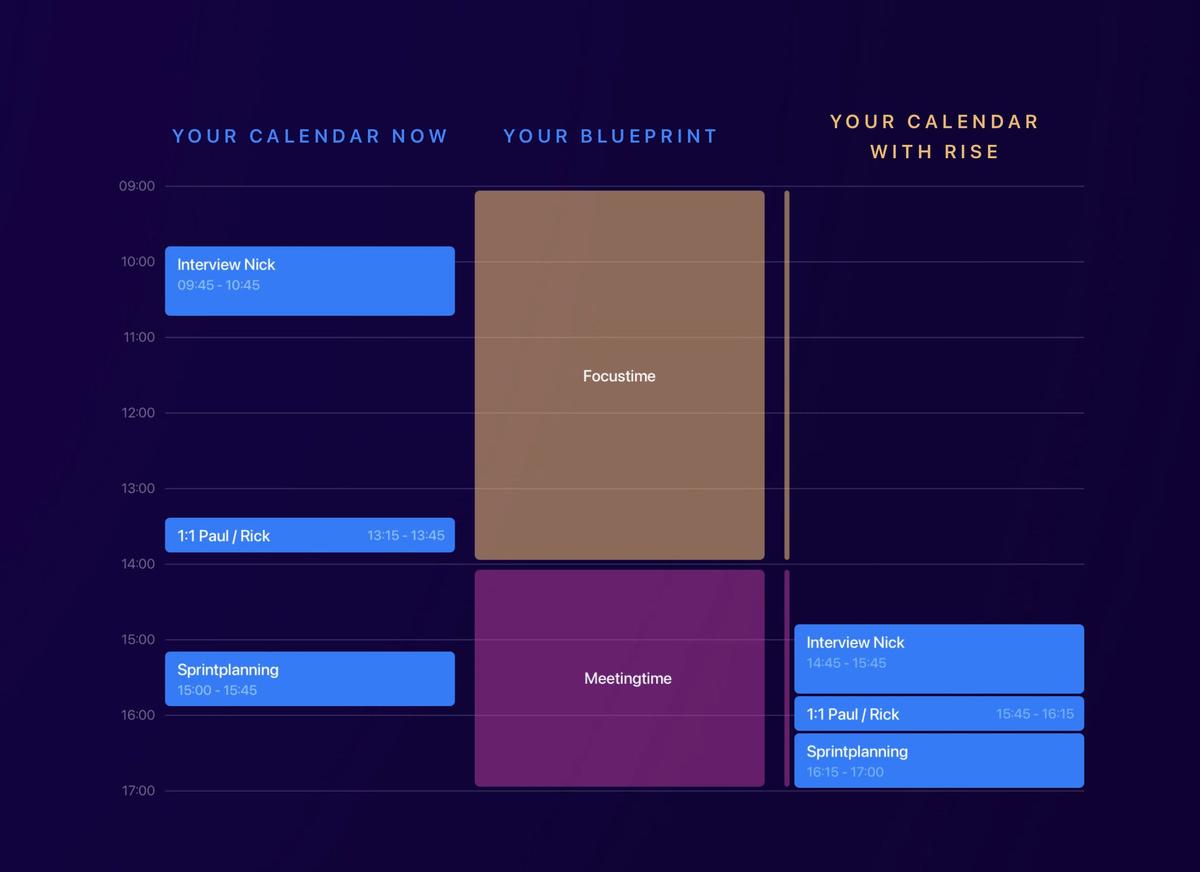Click the tan focus-time indicator bar
Viewport: 1200px width, 872px height.
(787, 375)
